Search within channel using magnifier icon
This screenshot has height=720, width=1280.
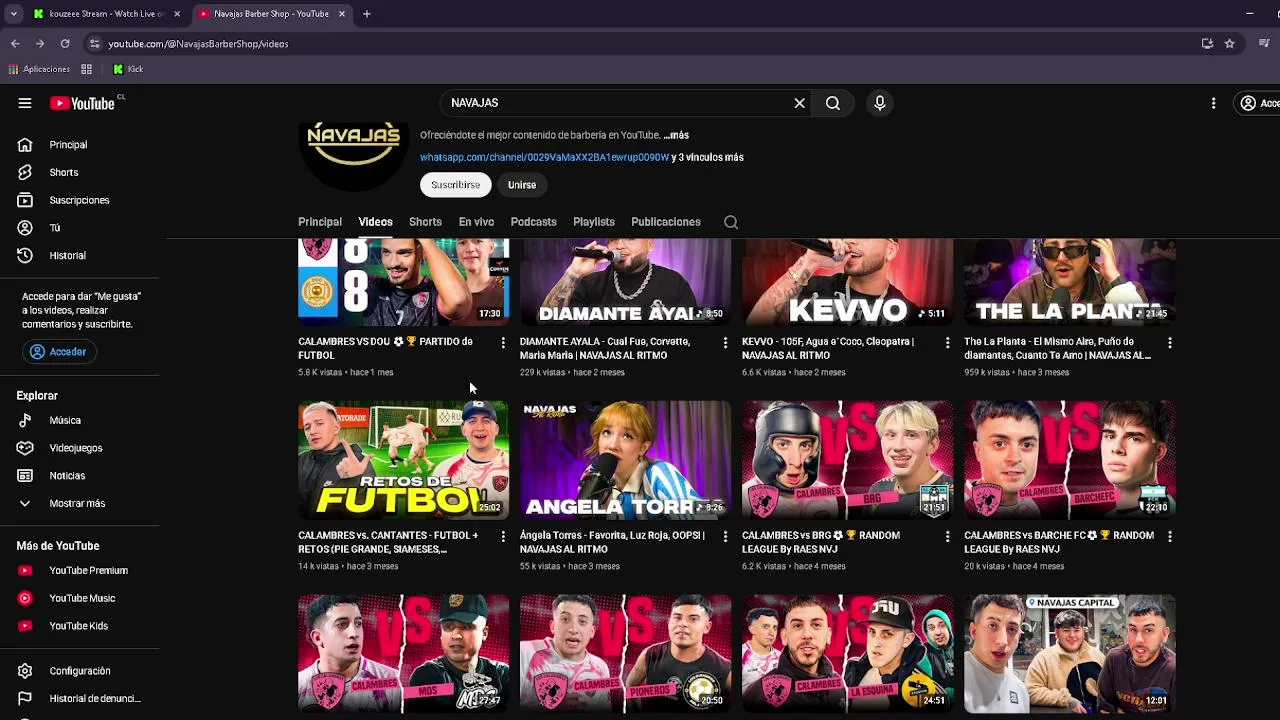pyautogui.click(x=731, y=222)
